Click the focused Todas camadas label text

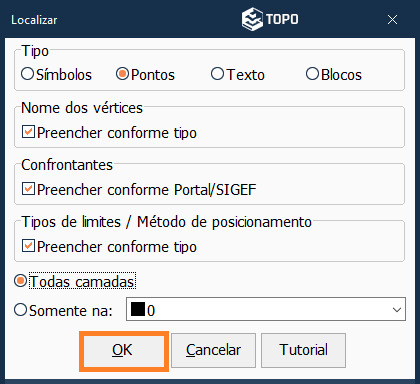coord(82,282)
